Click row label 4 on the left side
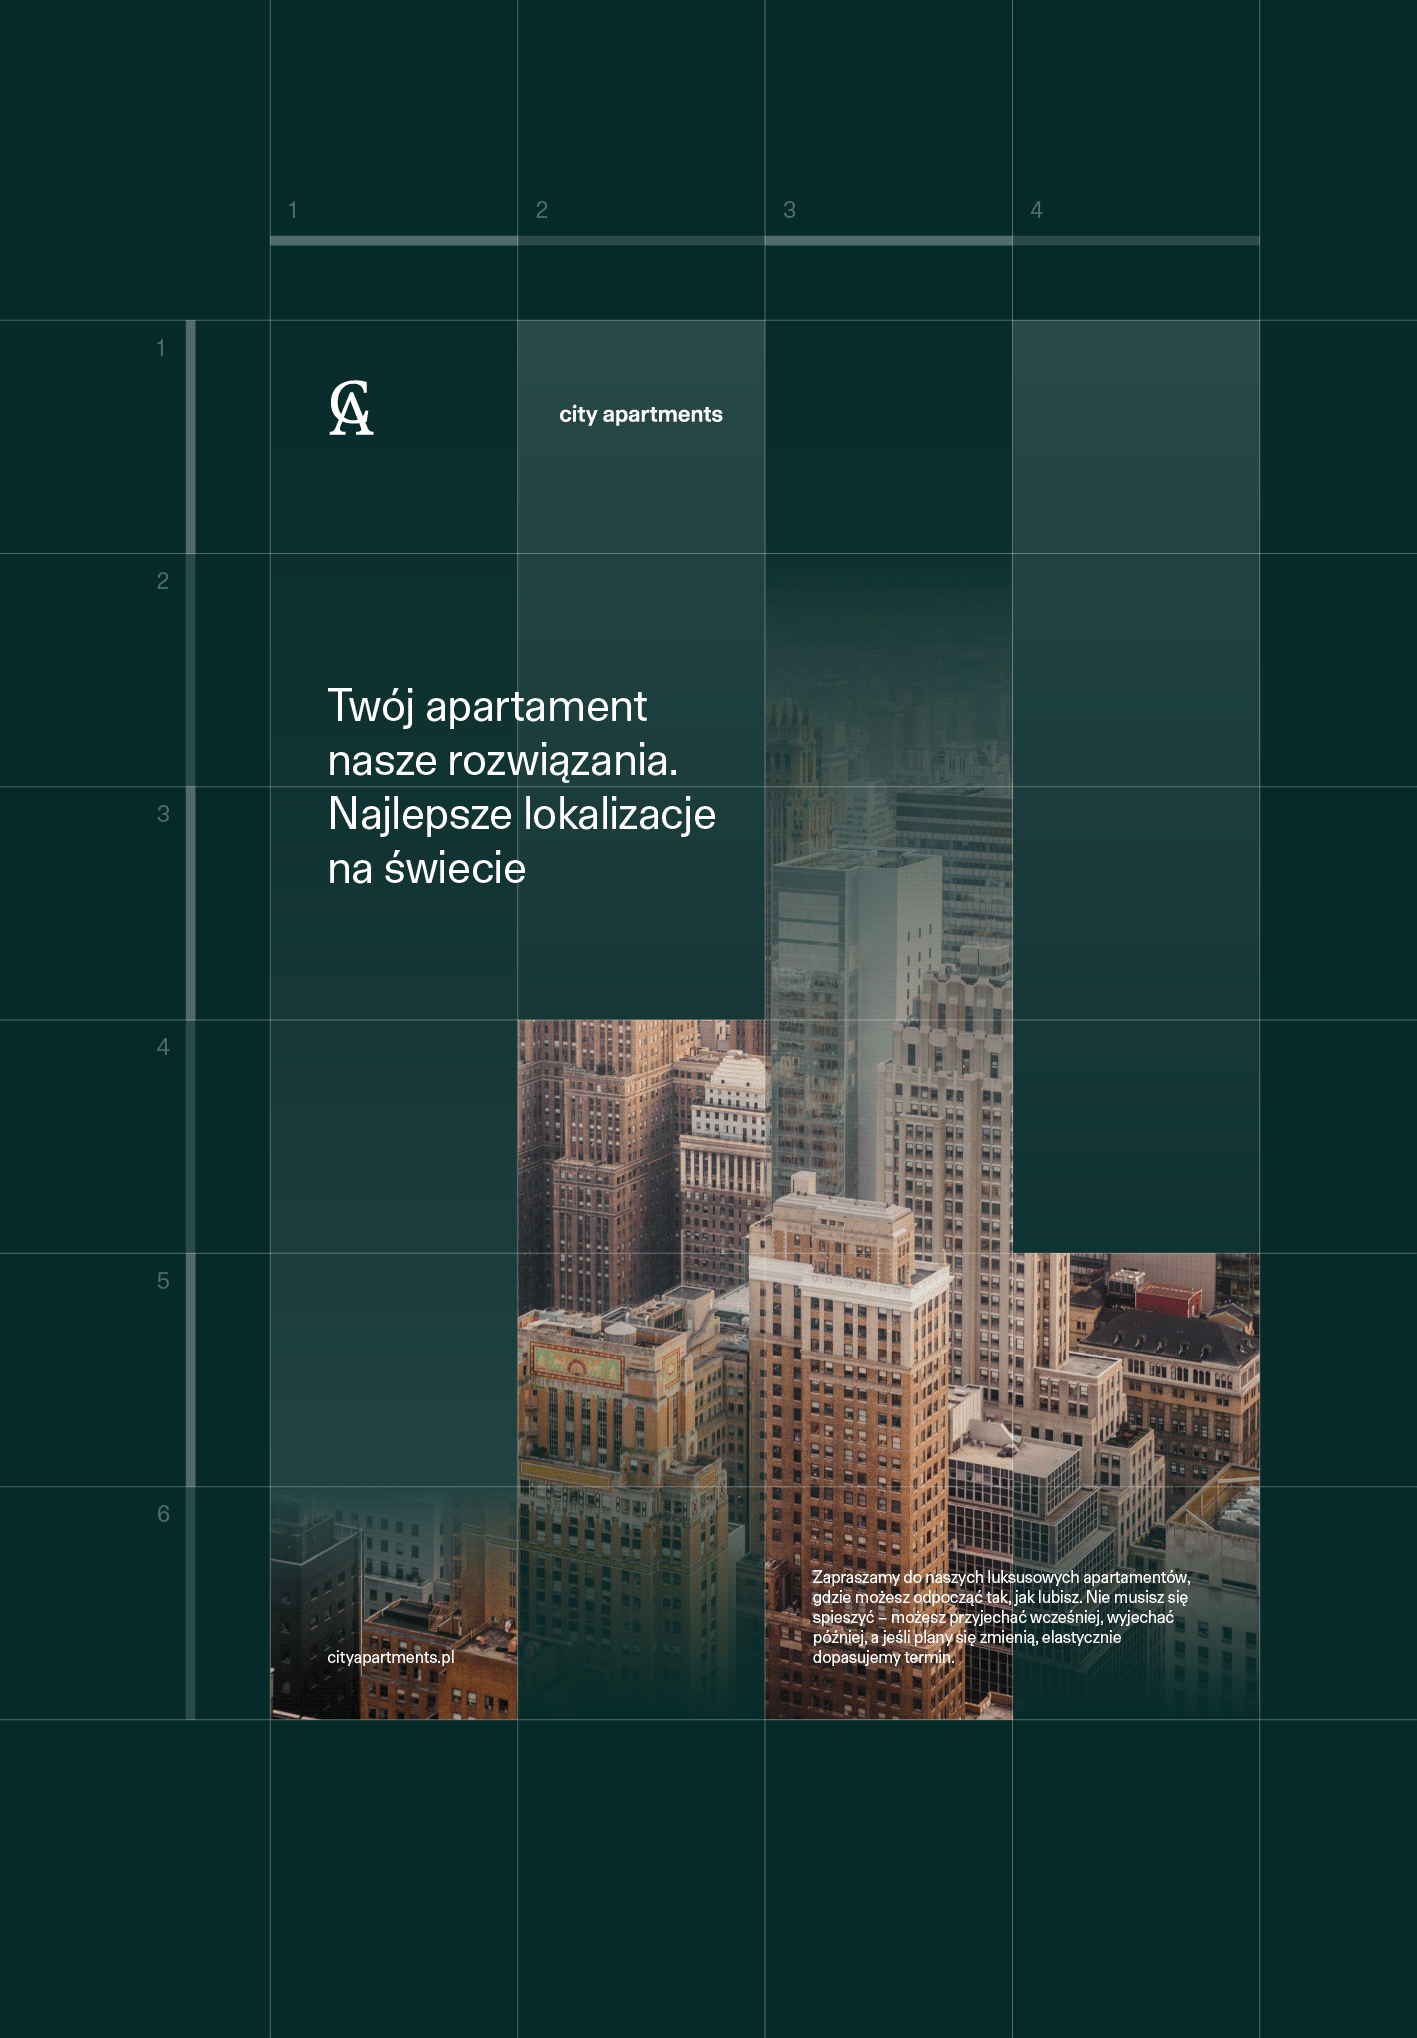This screenshot has height=2038, width=1417. pos(162,1047)
